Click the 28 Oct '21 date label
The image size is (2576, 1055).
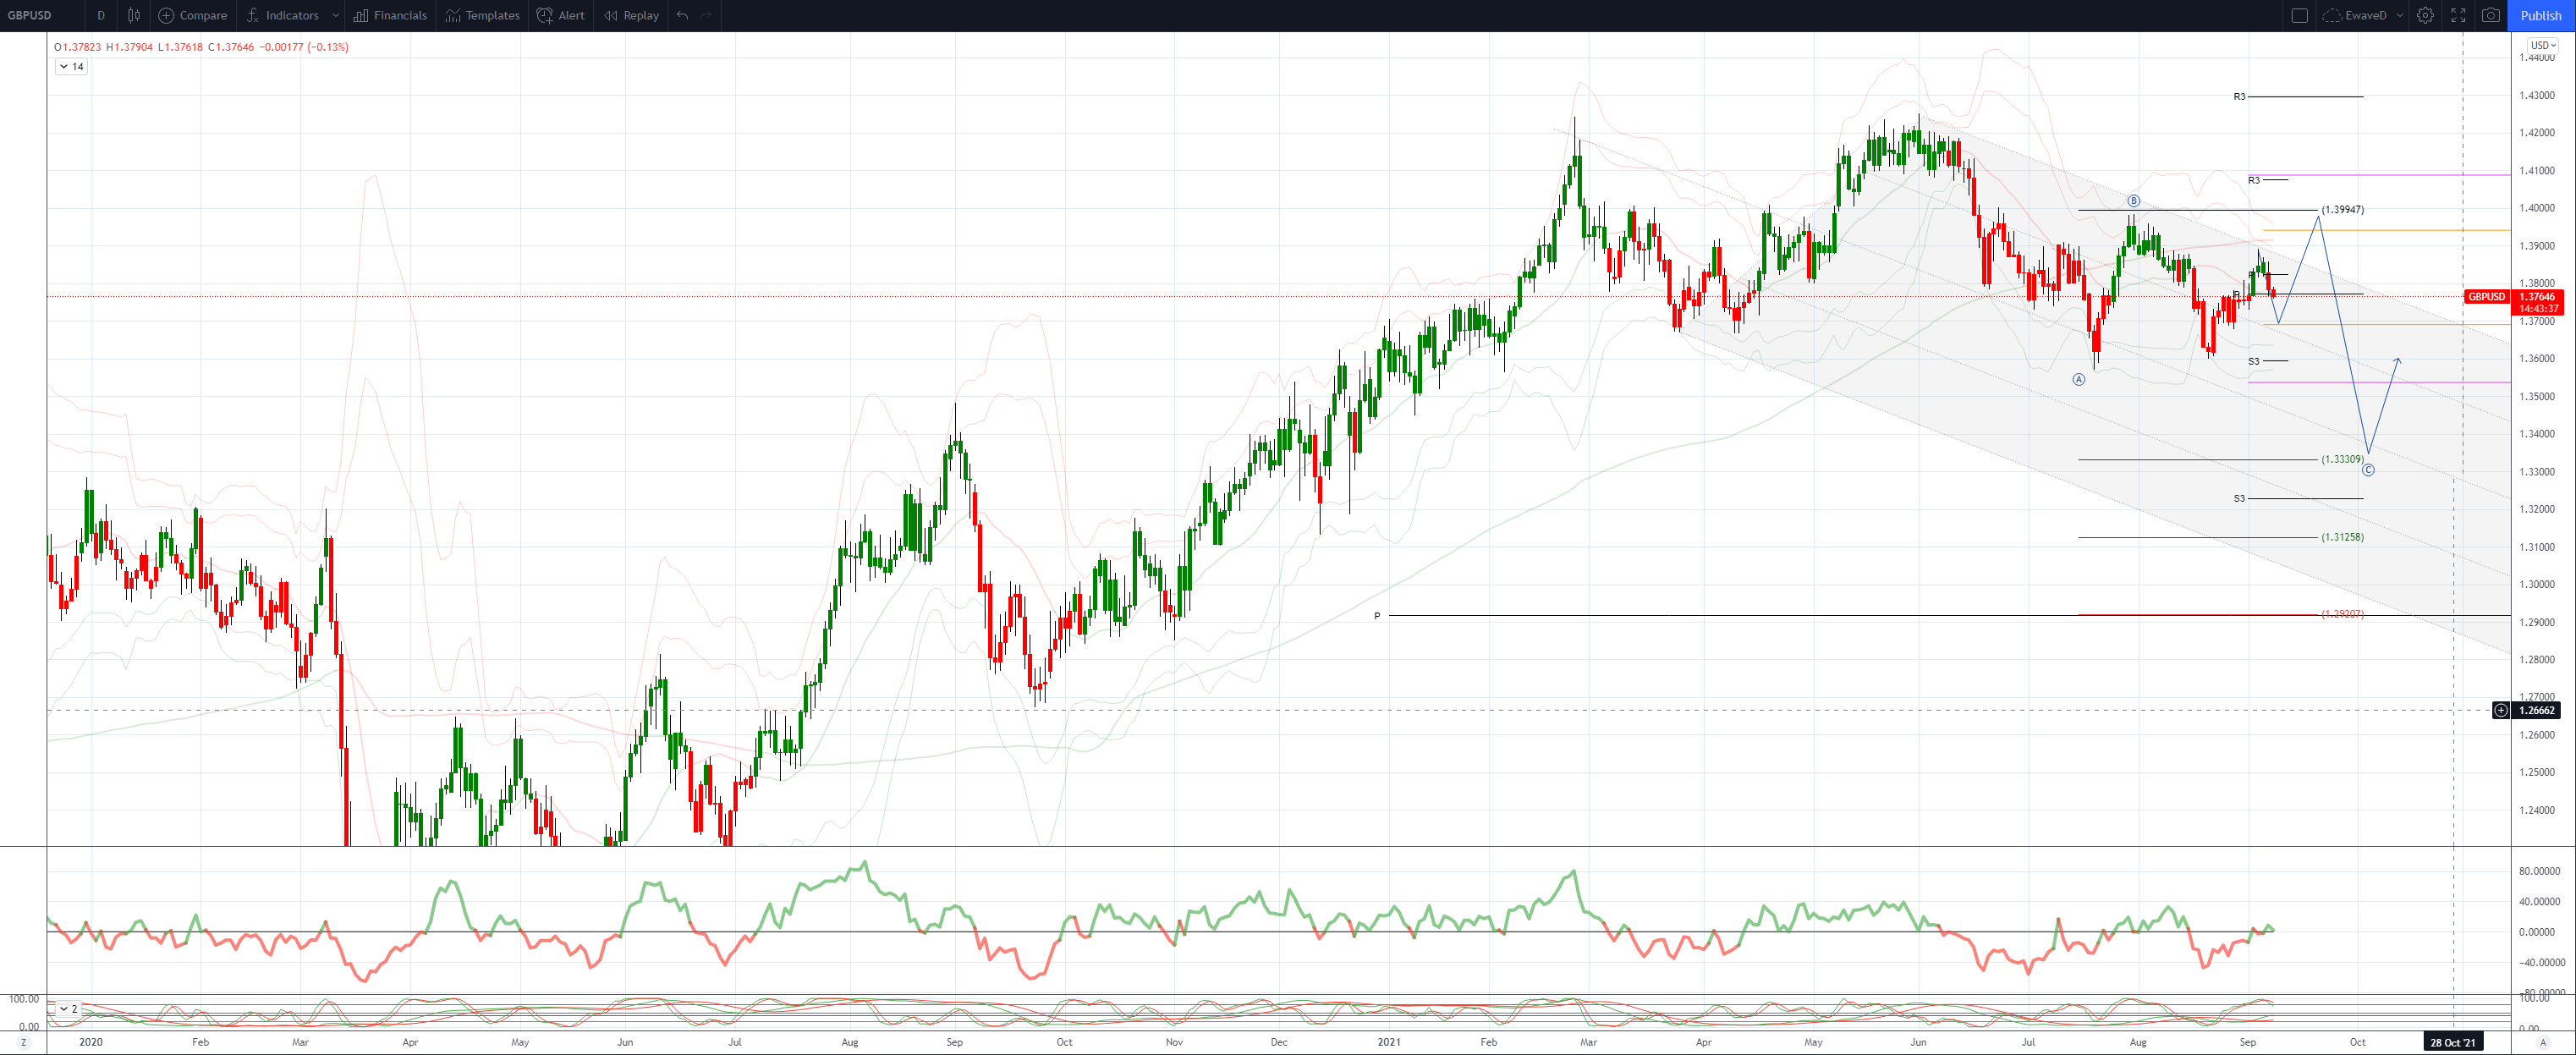pos(2453,1042)
